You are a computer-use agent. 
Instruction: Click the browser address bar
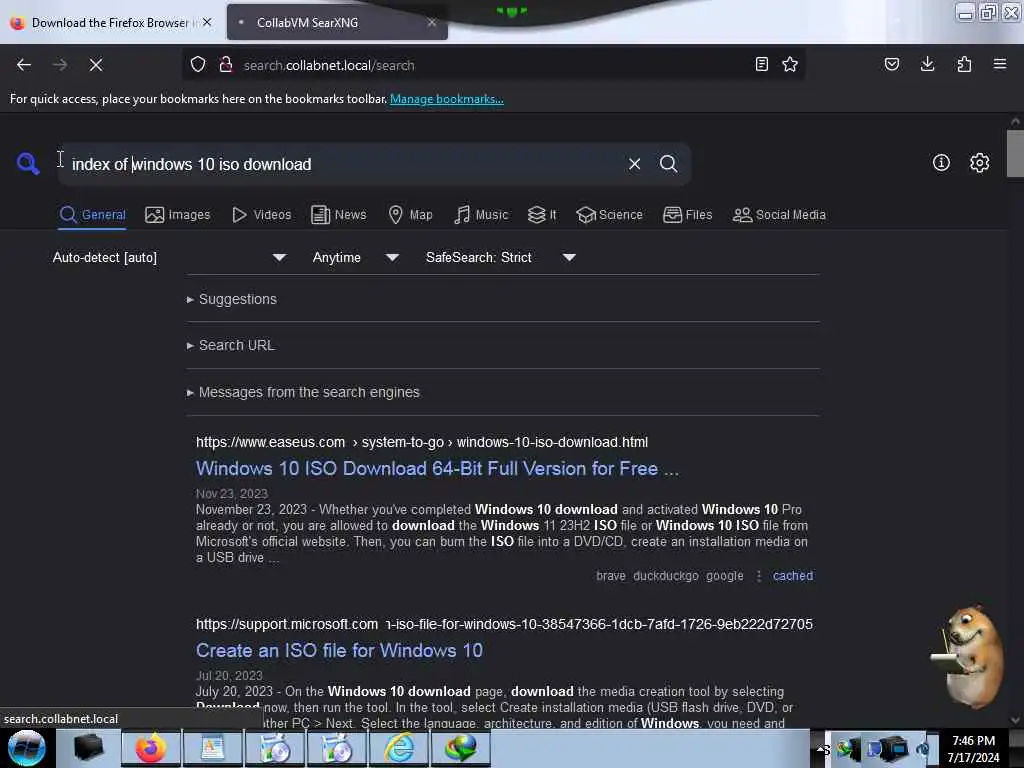(x=493, y=65)
